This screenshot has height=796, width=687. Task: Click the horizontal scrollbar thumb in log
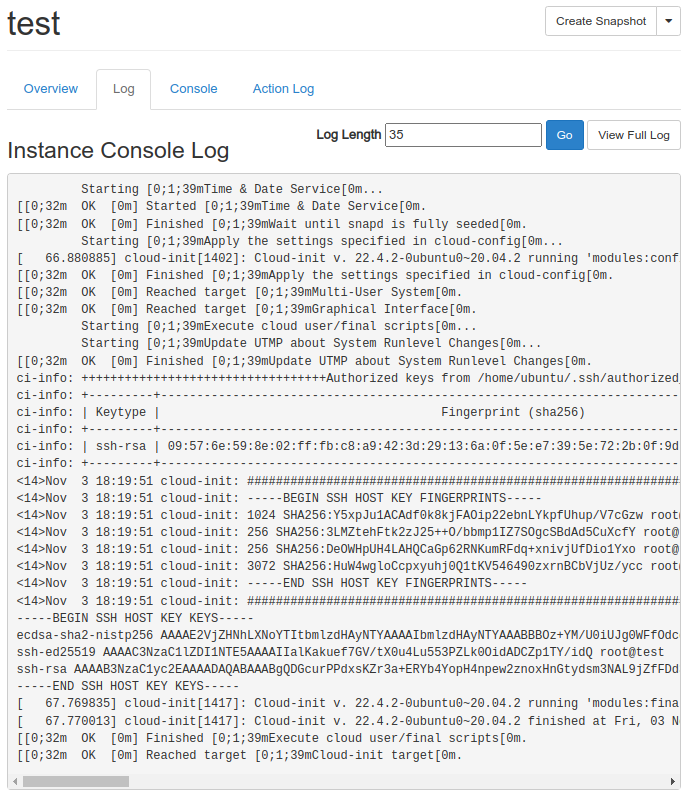click(76, 781)
